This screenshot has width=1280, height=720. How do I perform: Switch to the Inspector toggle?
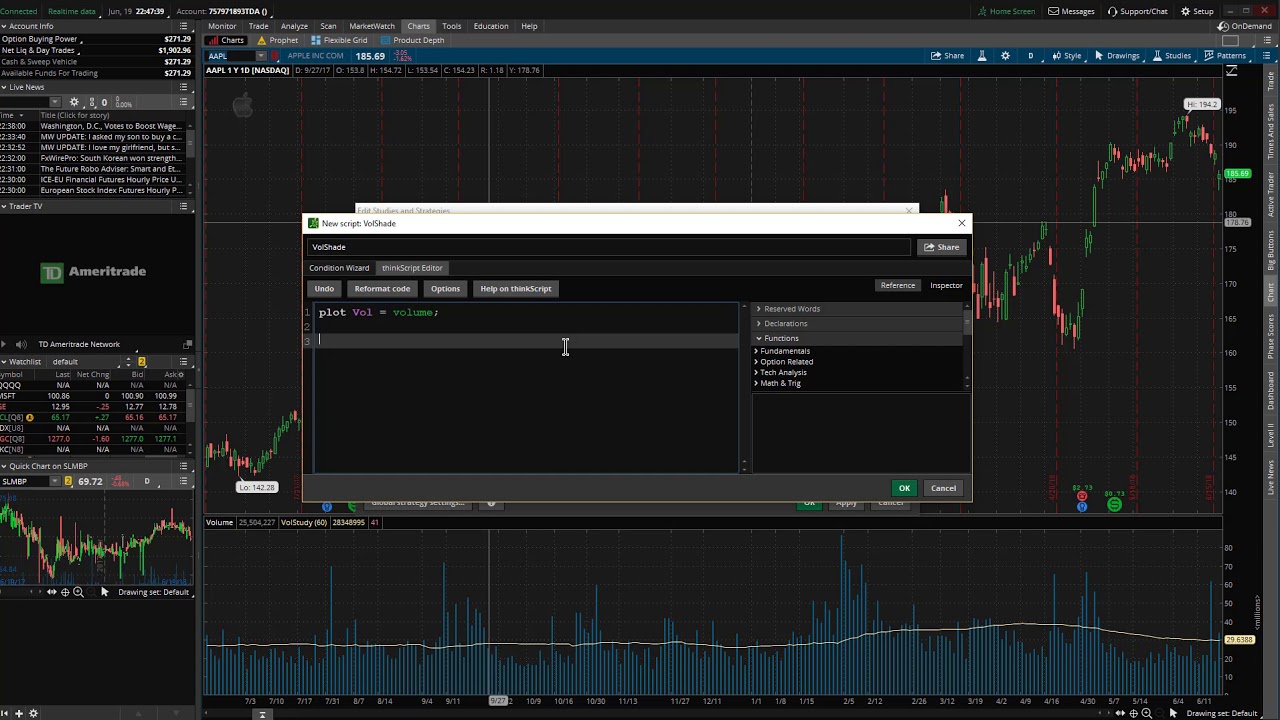click(x=946, y=286)
